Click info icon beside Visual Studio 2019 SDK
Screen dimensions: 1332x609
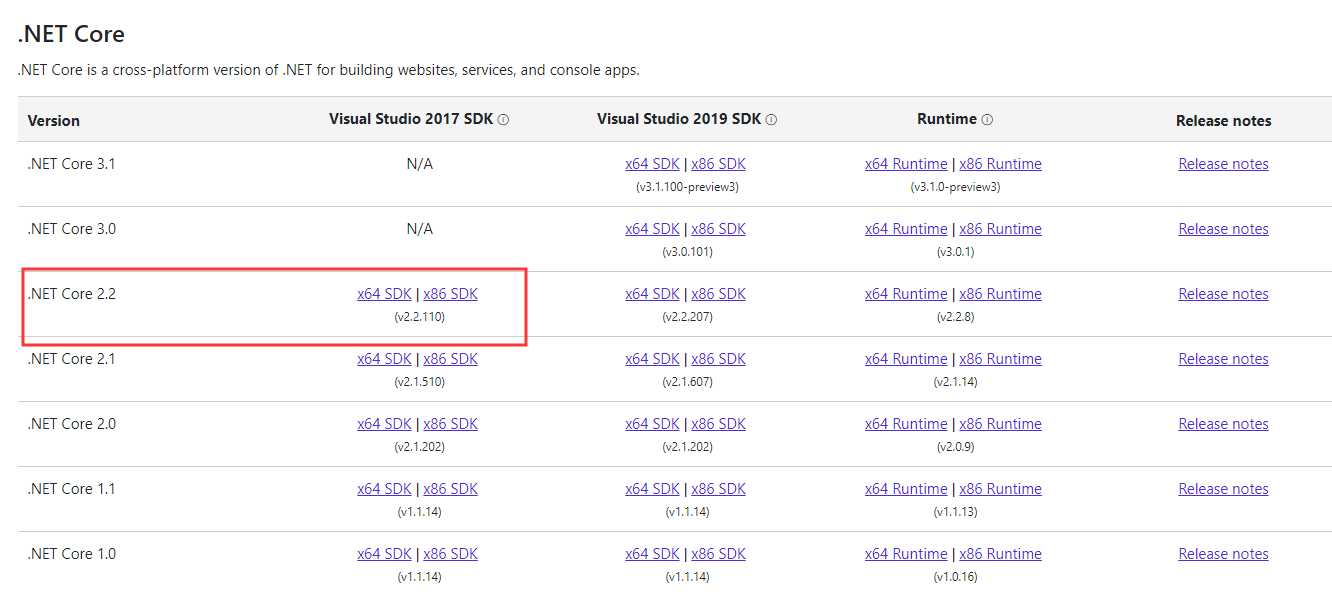pyautogui.click(x=771, y=120)
